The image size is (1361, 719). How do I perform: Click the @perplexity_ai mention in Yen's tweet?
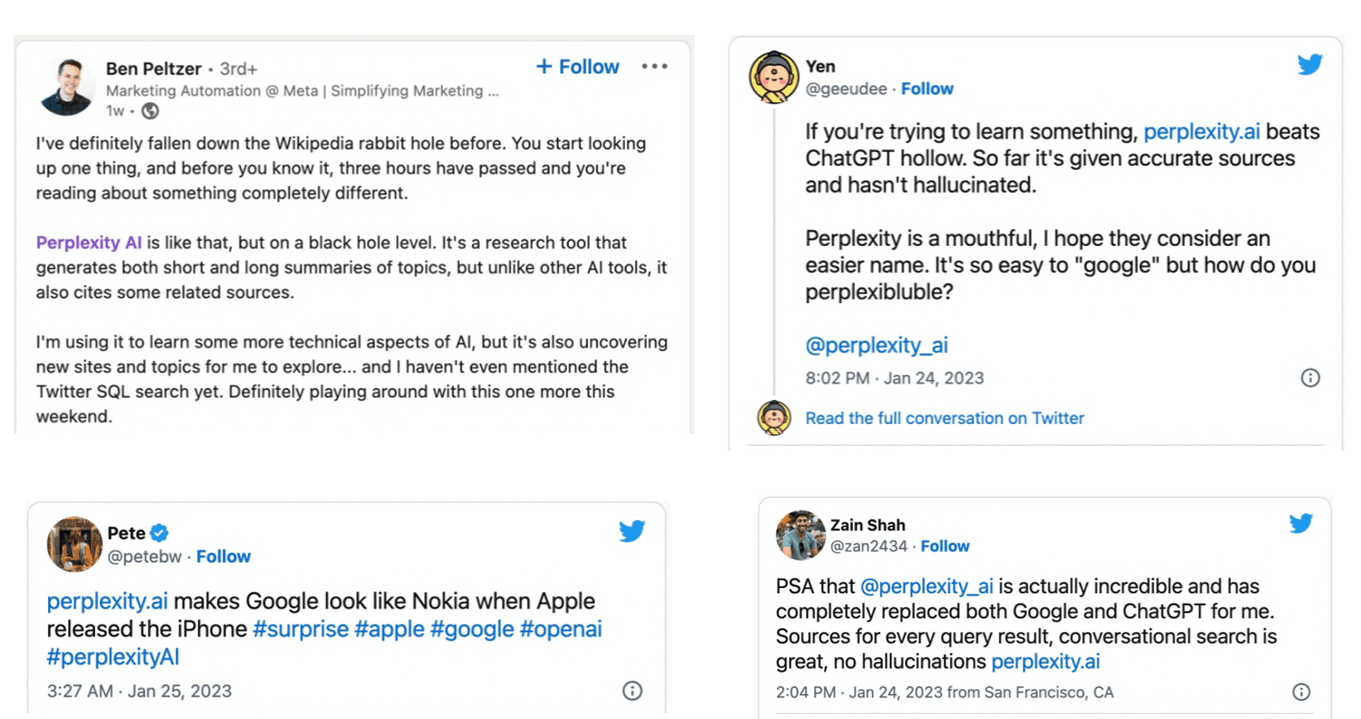[x=876, y=346]
